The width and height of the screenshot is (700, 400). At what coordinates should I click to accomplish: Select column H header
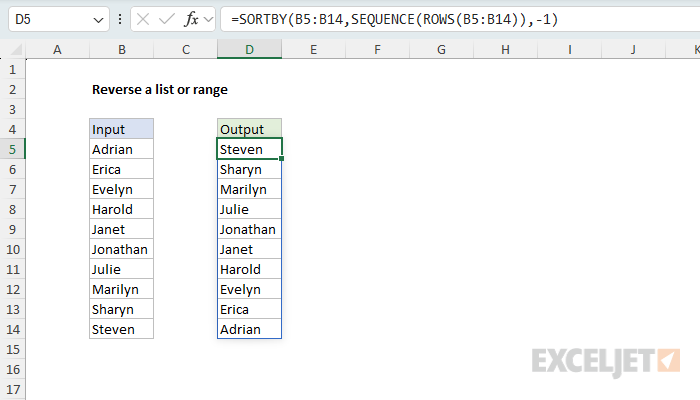(x=505, y=49)
